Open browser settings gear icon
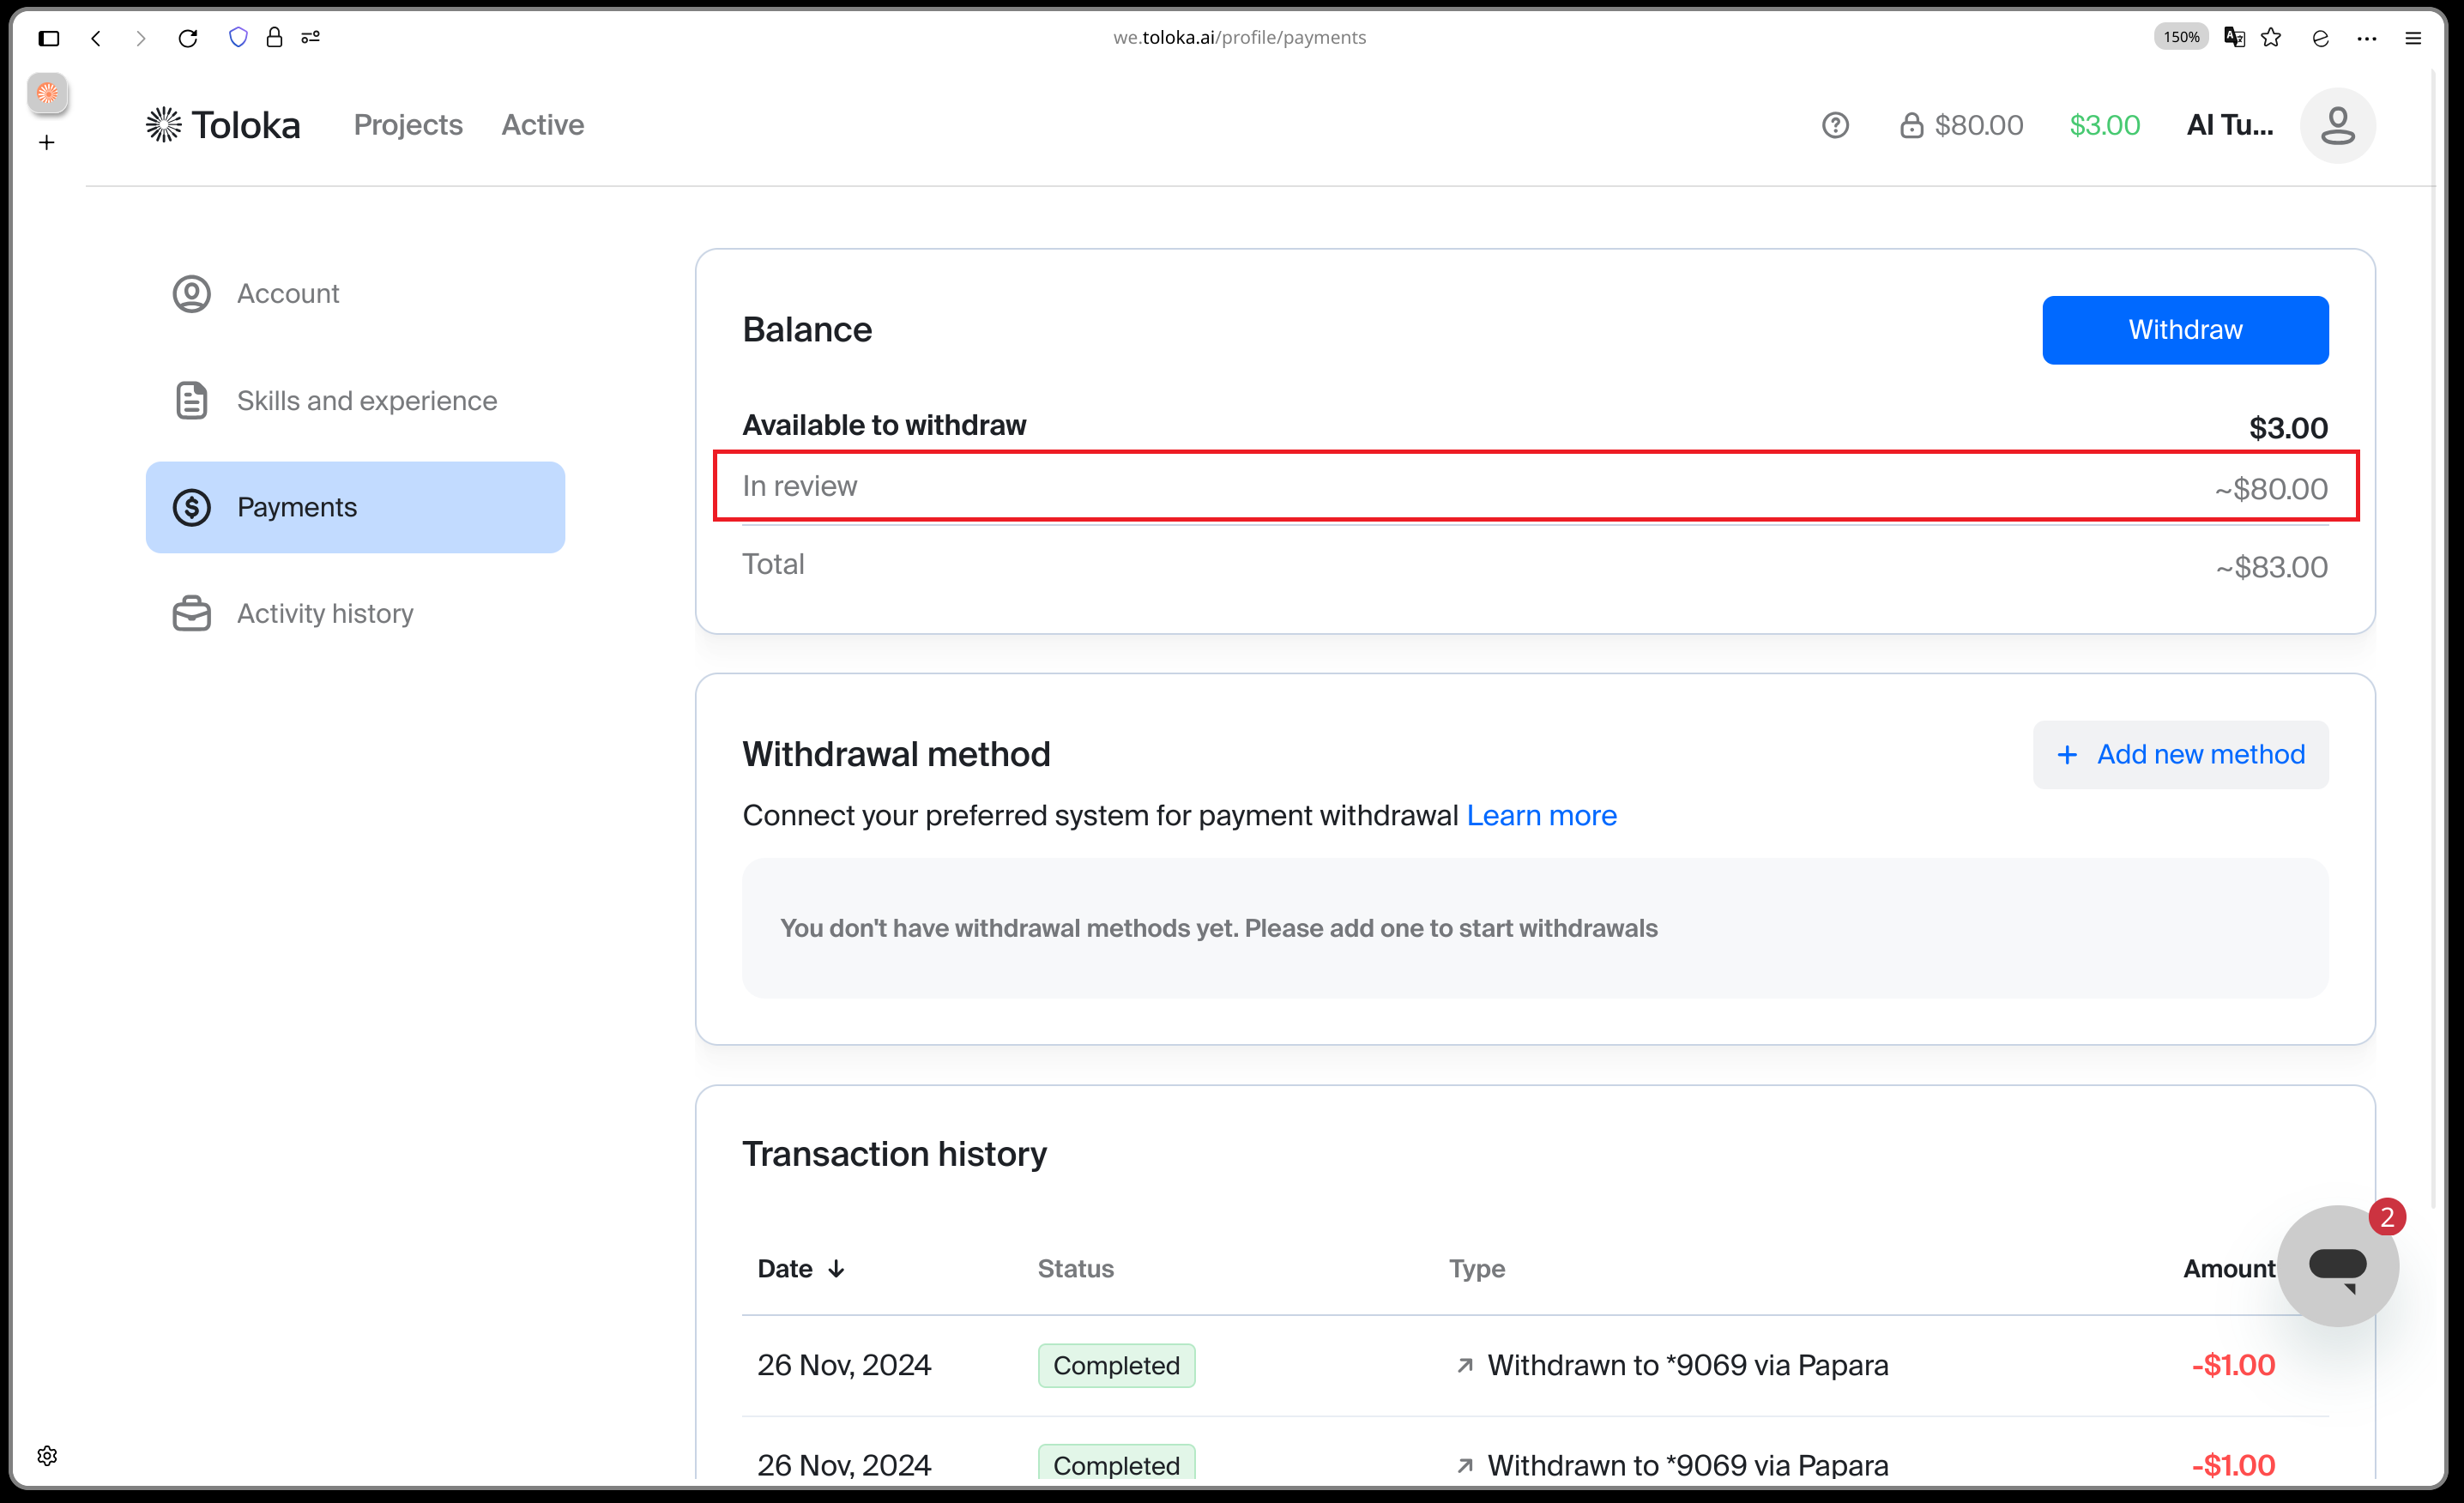Screen dimensions: 2464x1503 point(47,1455)
